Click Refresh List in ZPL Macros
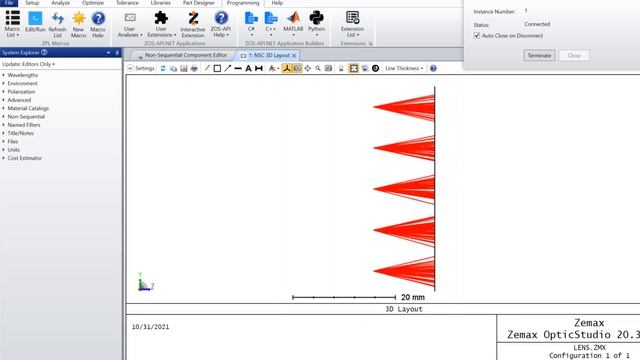640x360 pixels. (x=57, y=24)
